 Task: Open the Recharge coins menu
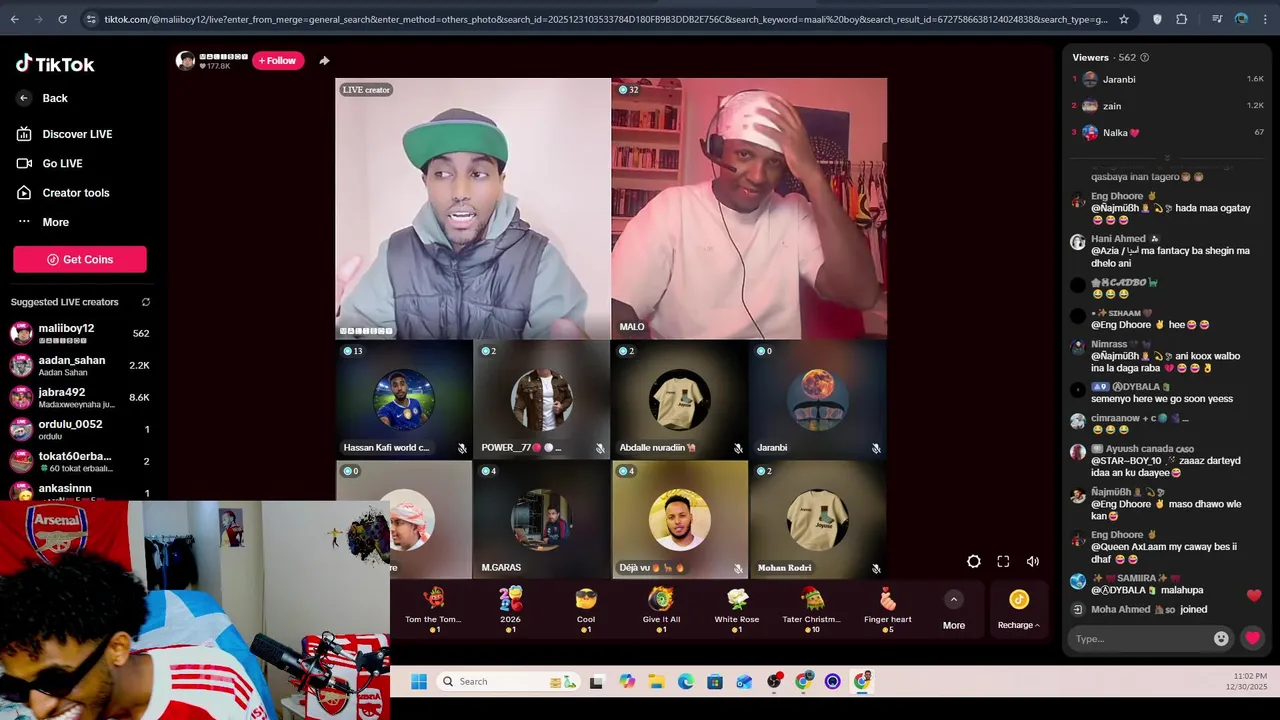point(1018,608)
